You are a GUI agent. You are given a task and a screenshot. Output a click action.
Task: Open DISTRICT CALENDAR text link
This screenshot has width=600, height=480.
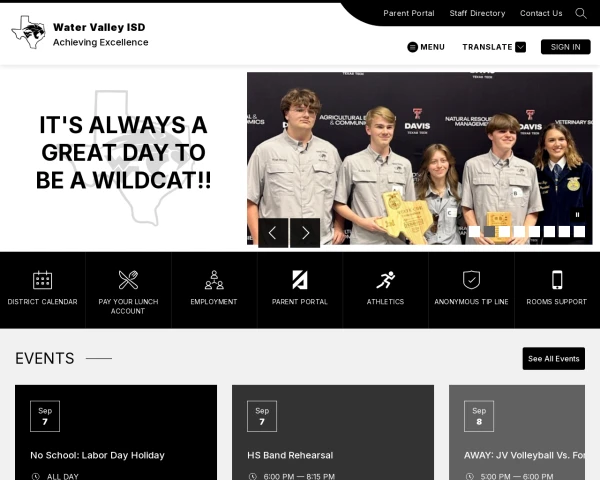[x=42, y=302]
